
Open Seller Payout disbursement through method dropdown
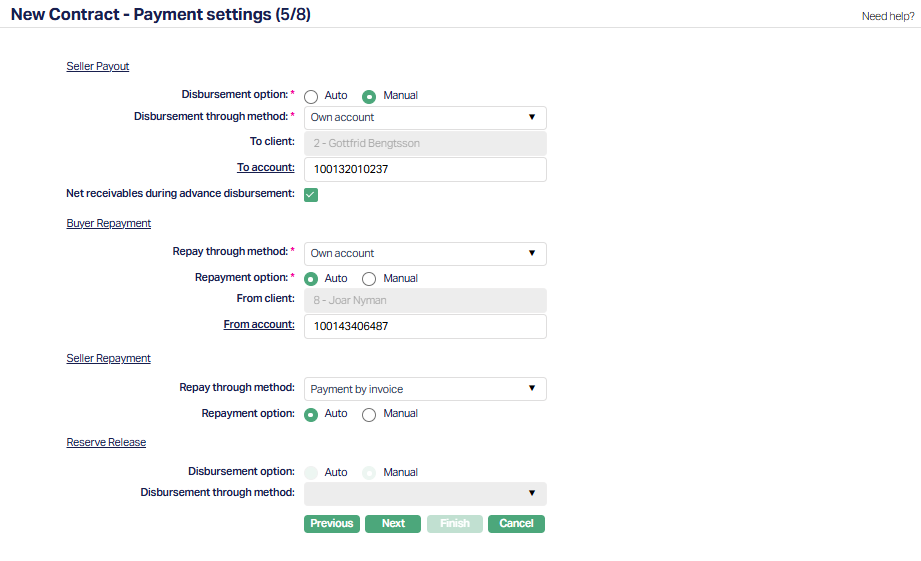point(425,118)
